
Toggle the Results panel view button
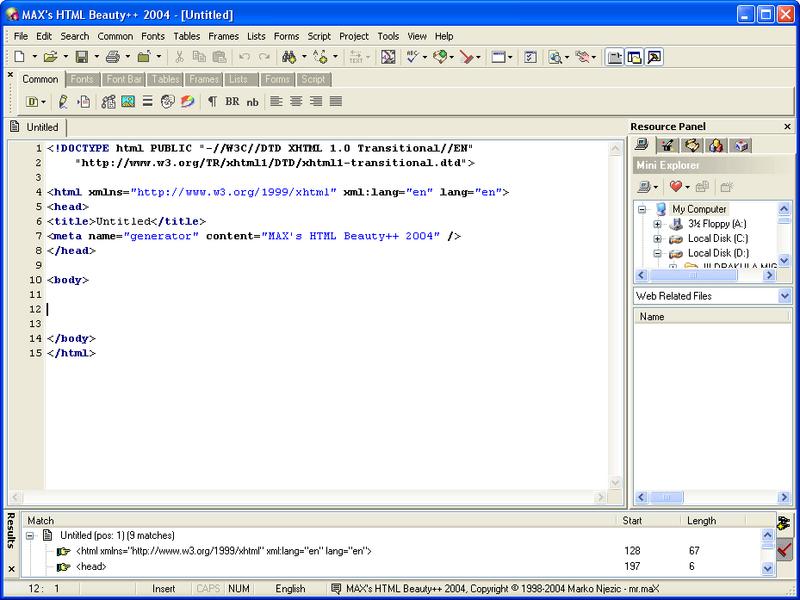(x=654, y=57)
